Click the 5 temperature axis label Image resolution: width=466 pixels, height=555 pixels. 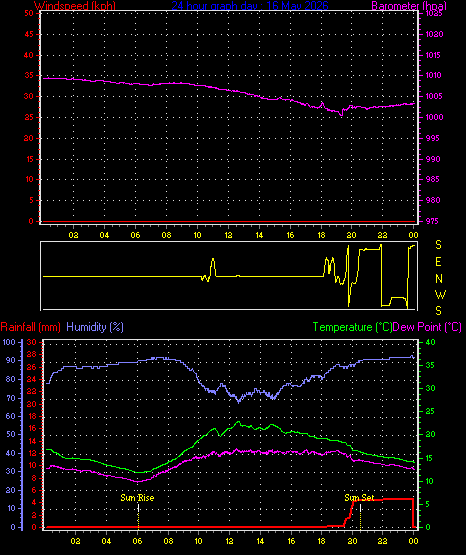(x=428, y=504)
